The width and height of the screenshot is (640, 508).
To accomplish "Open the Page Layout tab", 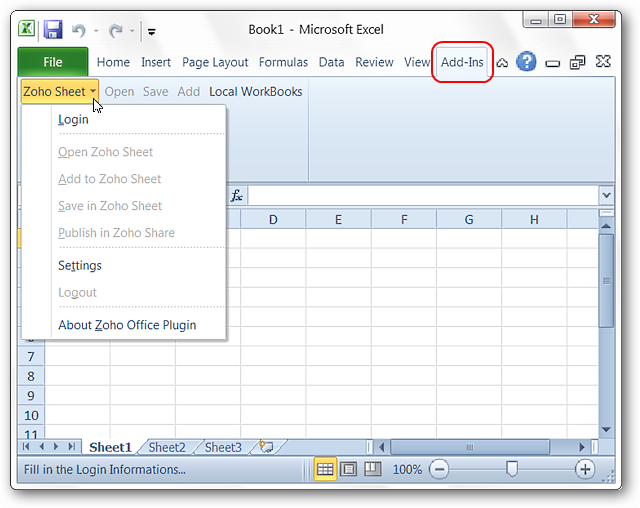I will [x=215, y=62].
